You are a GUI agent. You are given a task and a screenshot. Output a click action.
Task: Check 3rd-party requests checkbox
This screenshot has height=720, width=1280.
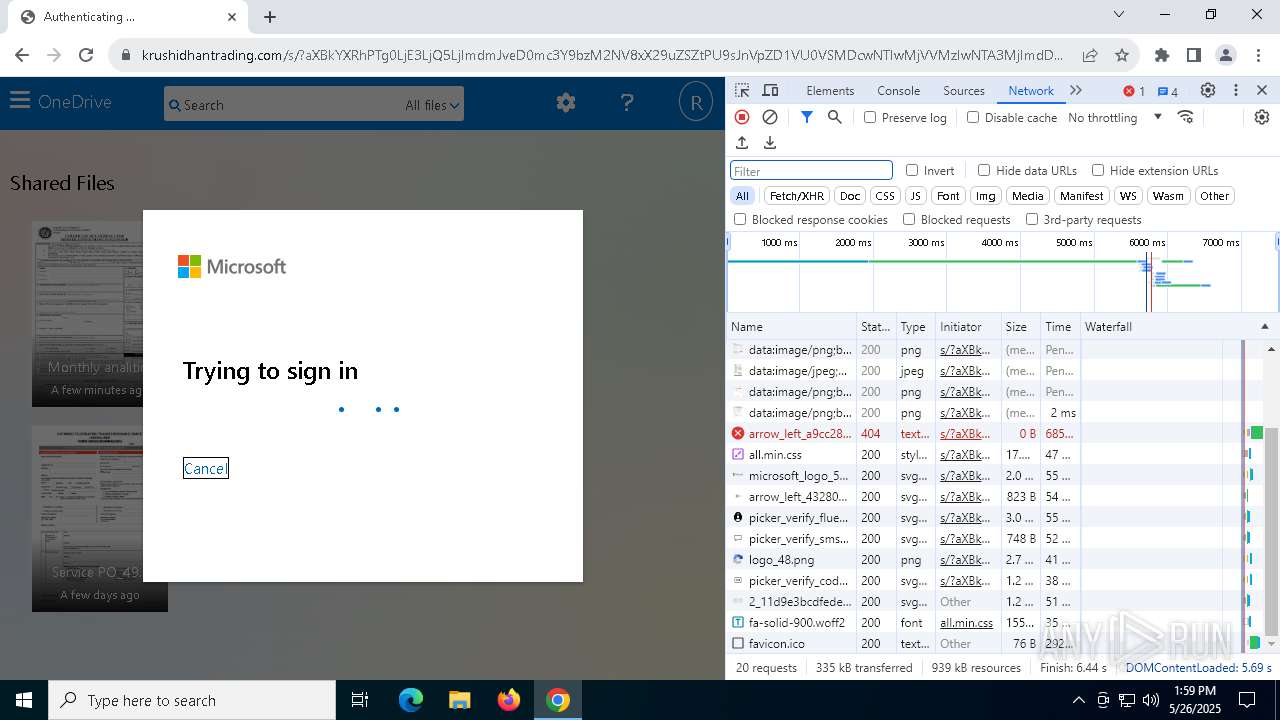click(1032, 219)
